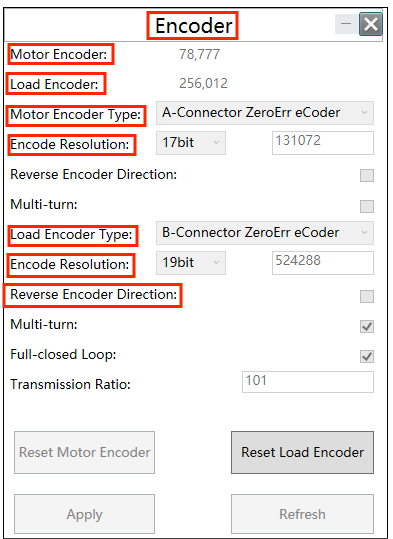393x539 pixels.
Task: Click Reset Motor Encoder button
Action: point(84,452)
